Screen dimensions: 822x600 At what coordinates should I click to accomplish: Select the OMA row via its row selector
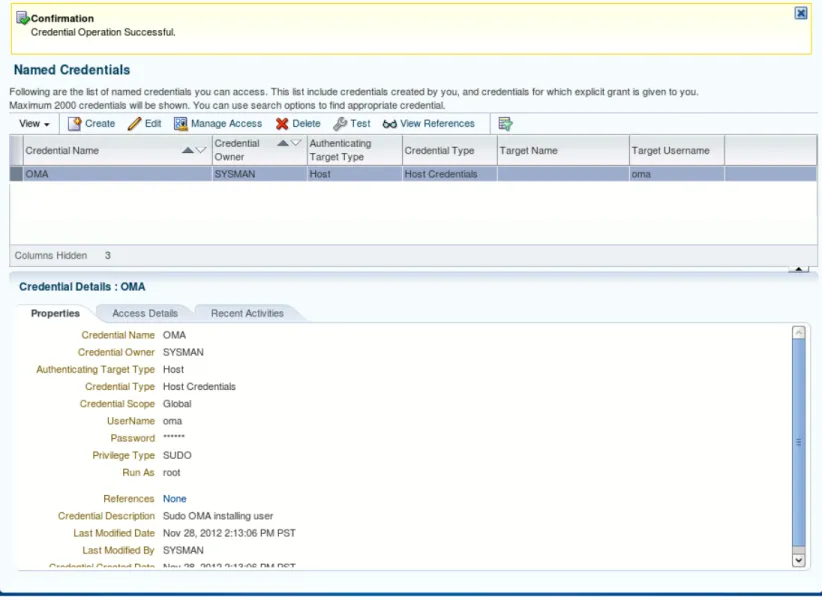16,174
